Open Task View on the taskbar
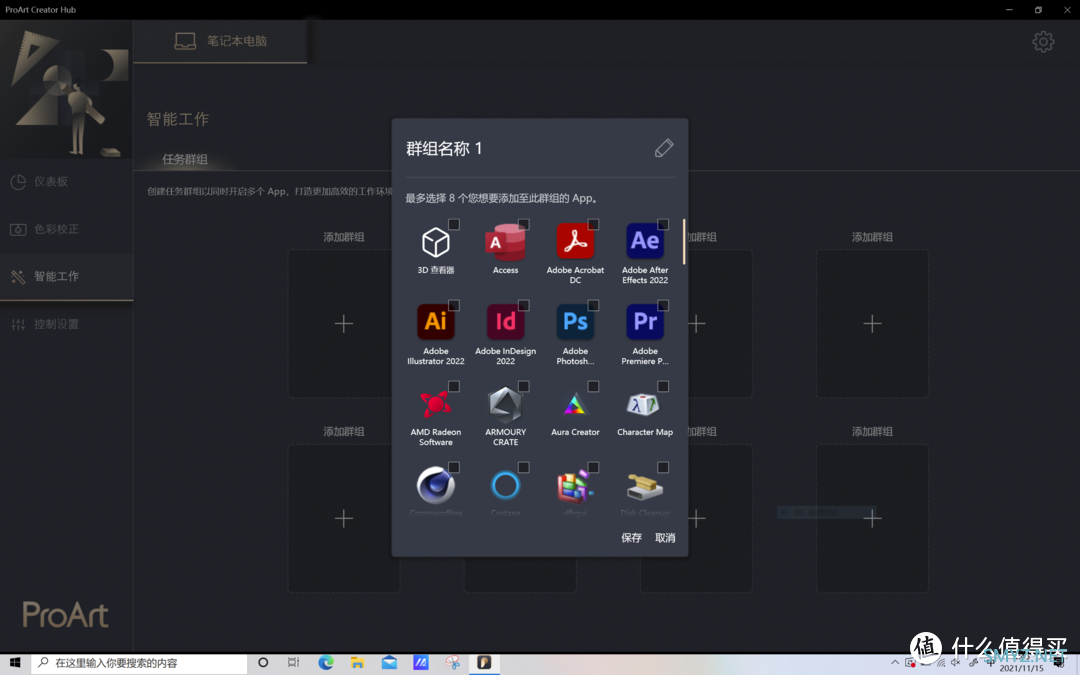The image size is (1080, 675). tap(293, 663)
